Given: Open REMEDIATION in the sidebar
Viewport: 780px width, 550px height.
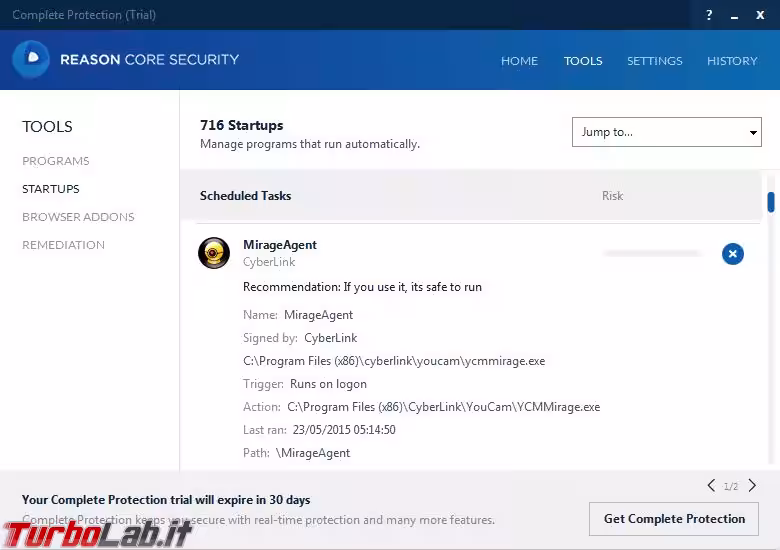Looking at the screenshot, I should point(63,245).
